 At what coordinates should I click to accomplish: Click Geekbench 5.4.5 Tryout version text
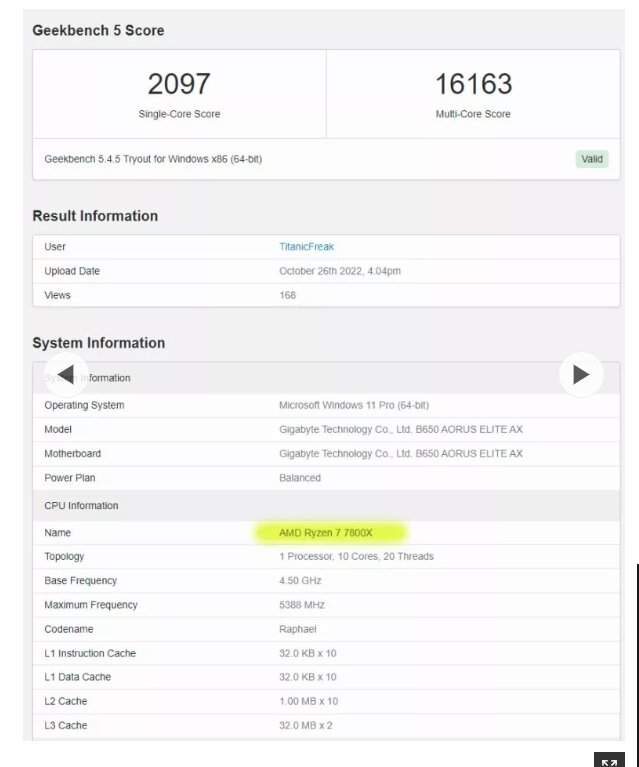click(x=153, y=159)
